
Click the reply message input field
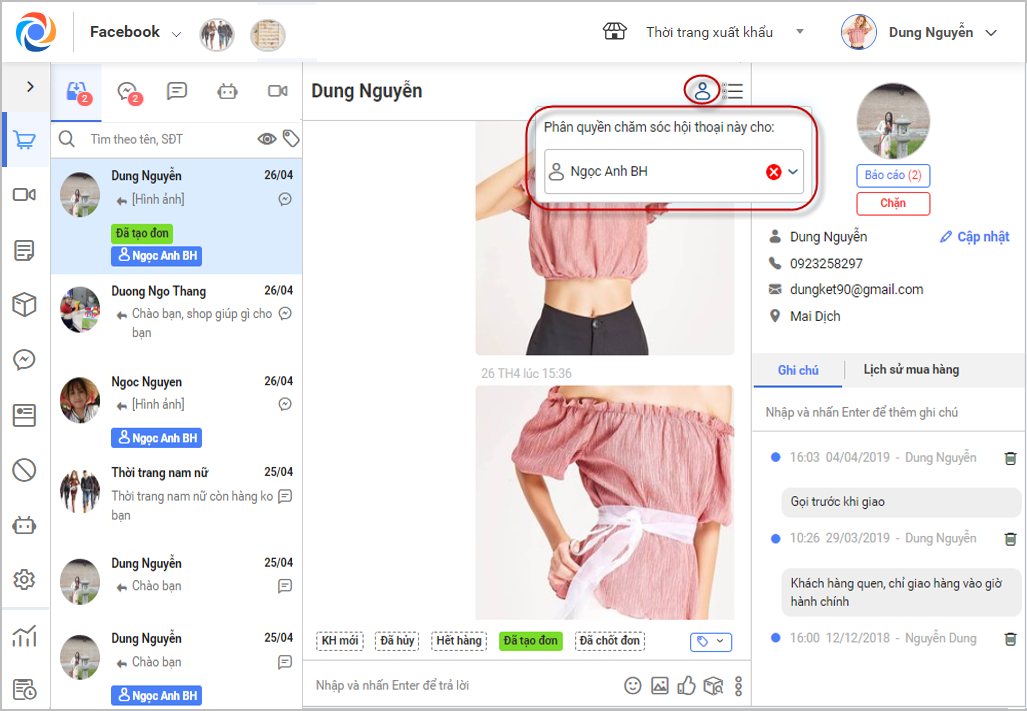coord(458,685)
